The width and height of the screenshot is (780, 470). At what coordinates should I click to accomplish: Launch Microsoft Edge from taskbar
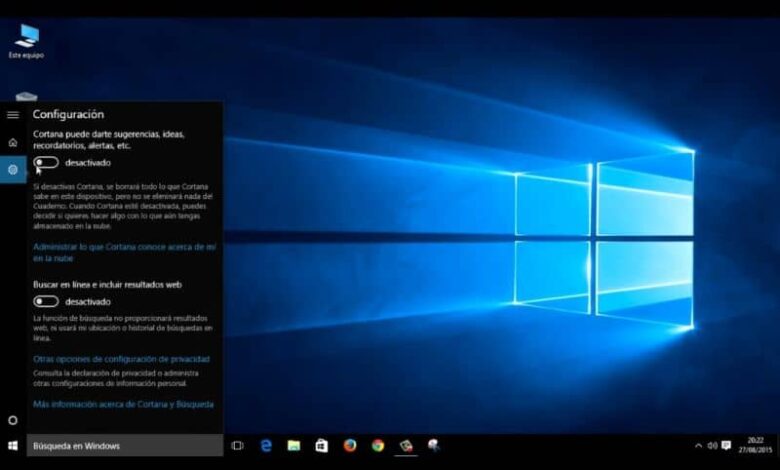coord(266,446)
